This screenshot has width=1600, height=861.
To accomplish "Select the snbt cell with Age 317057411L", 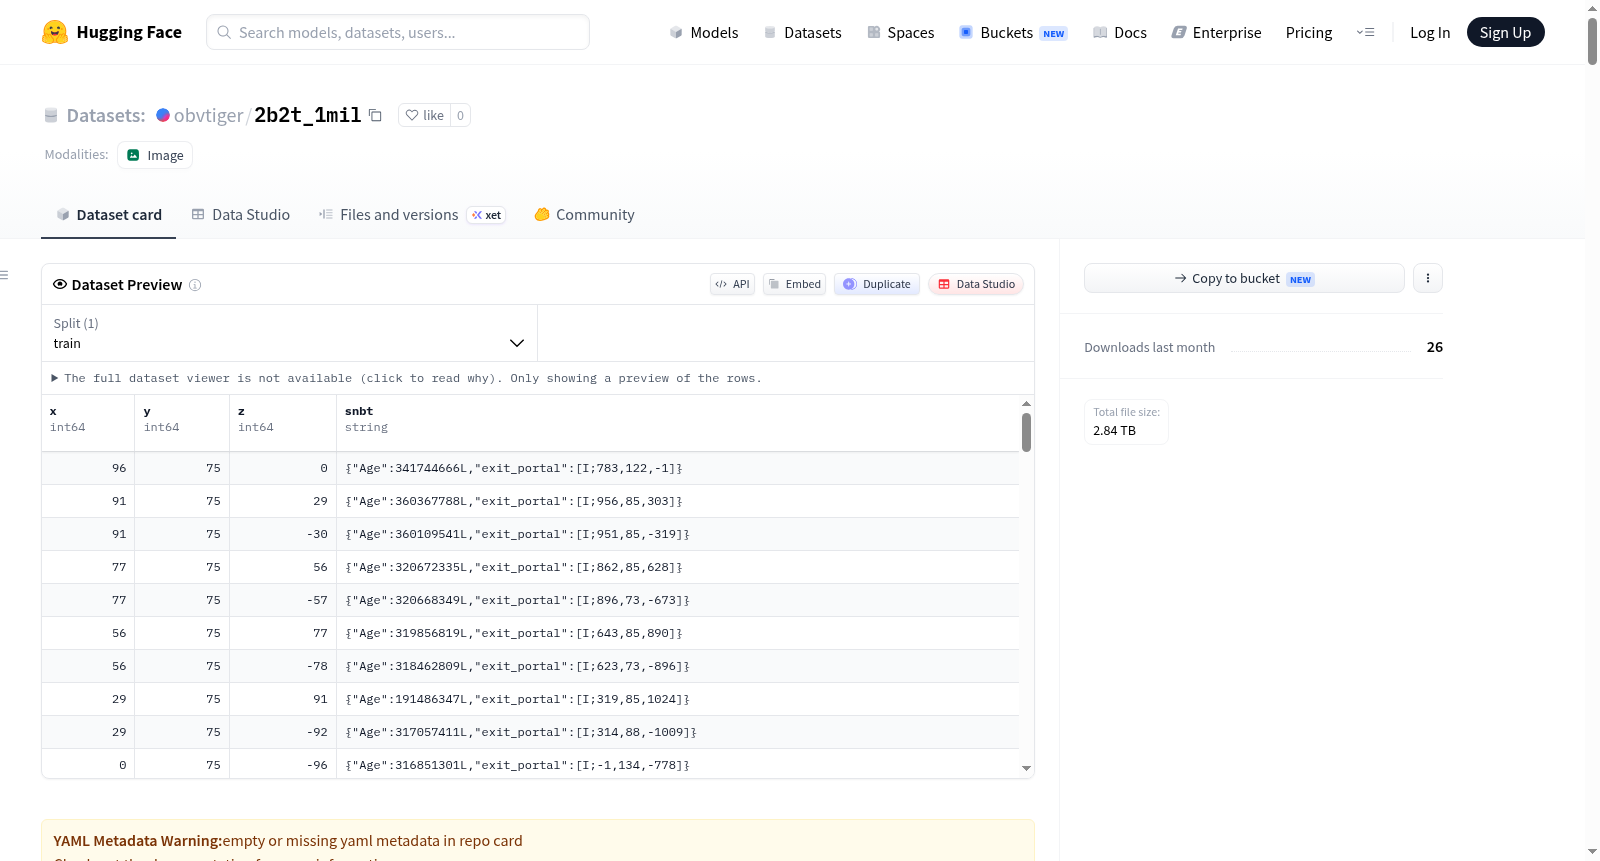I will pos(678,732).
